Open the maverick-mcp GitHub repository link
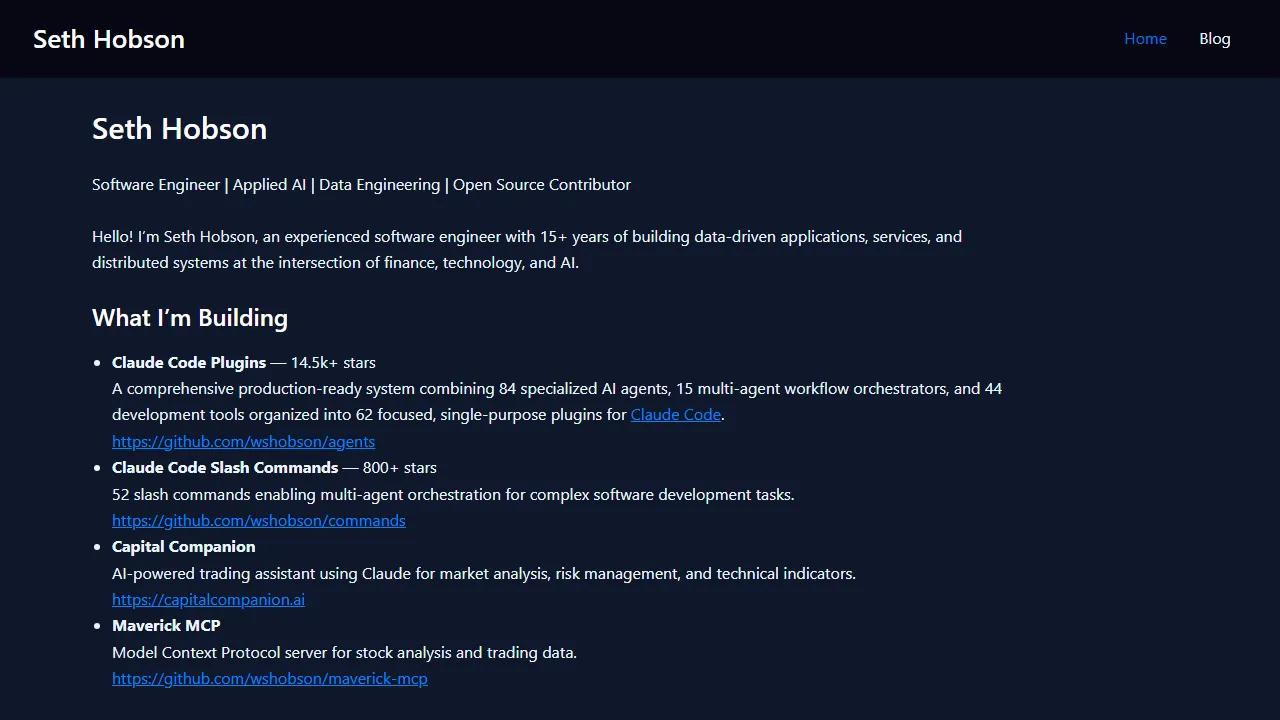 pos(269,678)
